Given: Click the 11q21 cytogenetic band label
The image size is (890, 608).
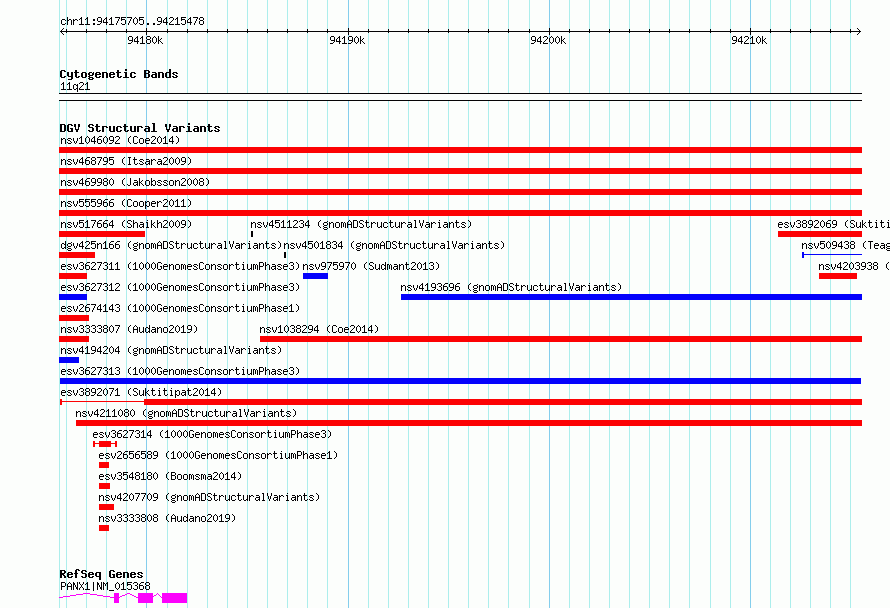Looking at the screenshot, I should [x=75, y=86].
